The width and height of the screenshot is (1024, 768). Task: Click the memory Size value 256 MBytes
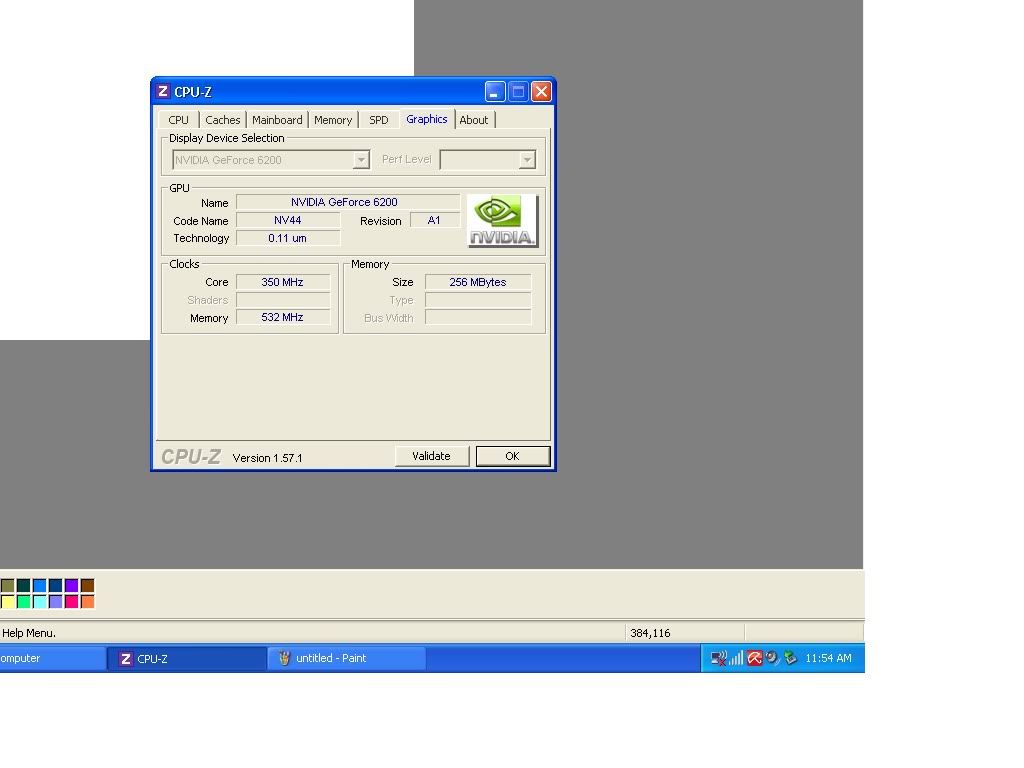click(x=478, y=282)
